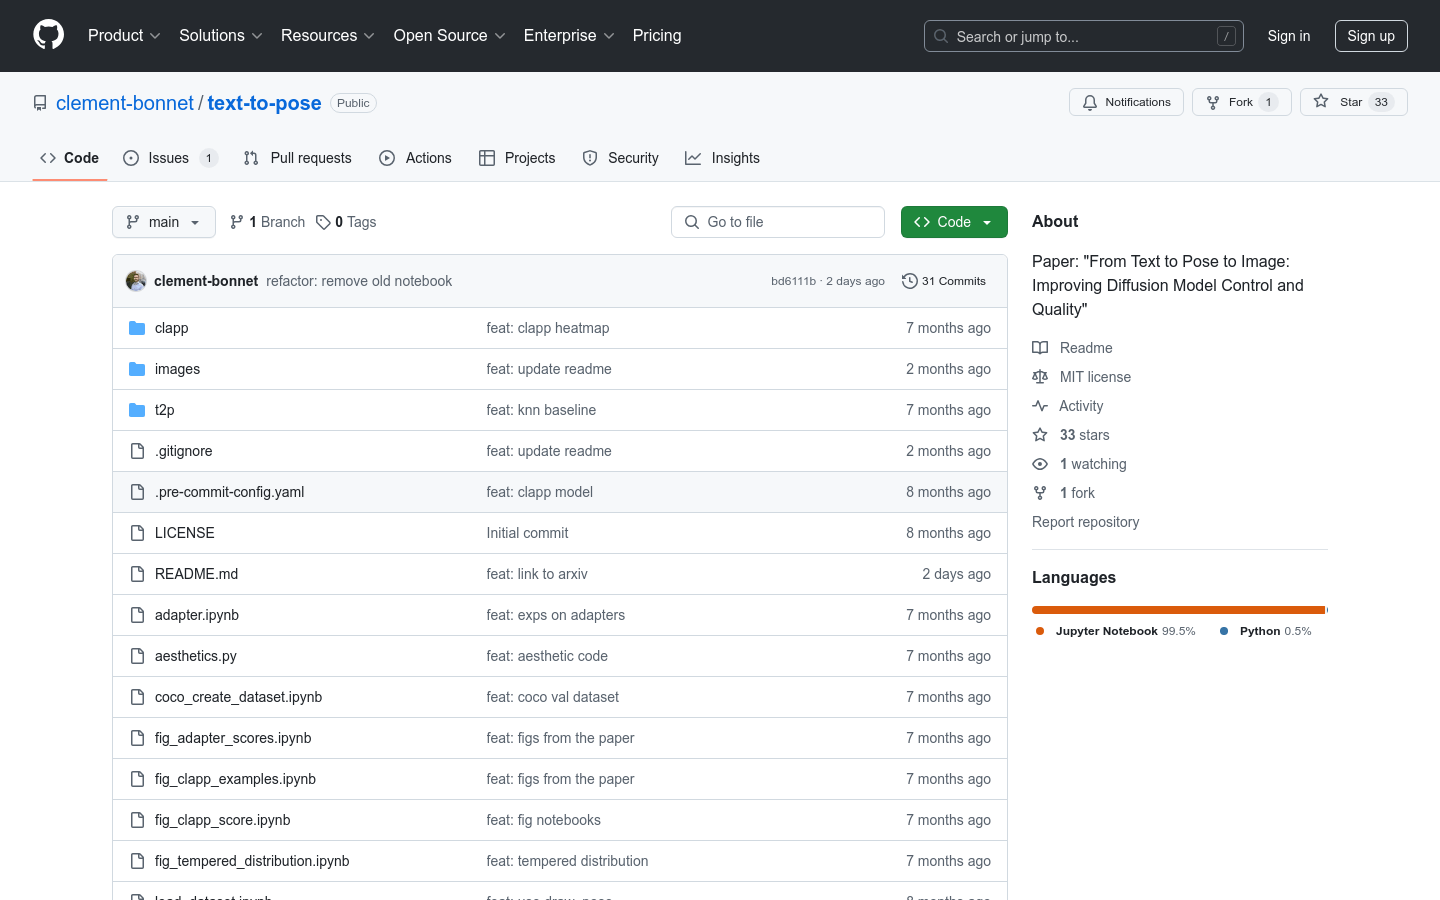Screen dimensions: 1440x900
Task: Click the Sign up button
Action: [1371, 36]
